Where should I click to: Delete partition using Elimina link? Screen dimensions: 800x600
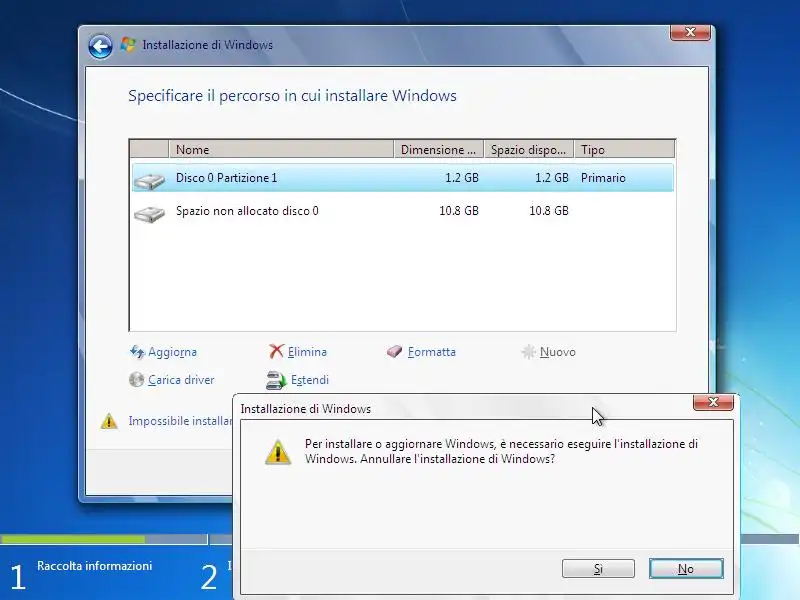tap(307, 352)
